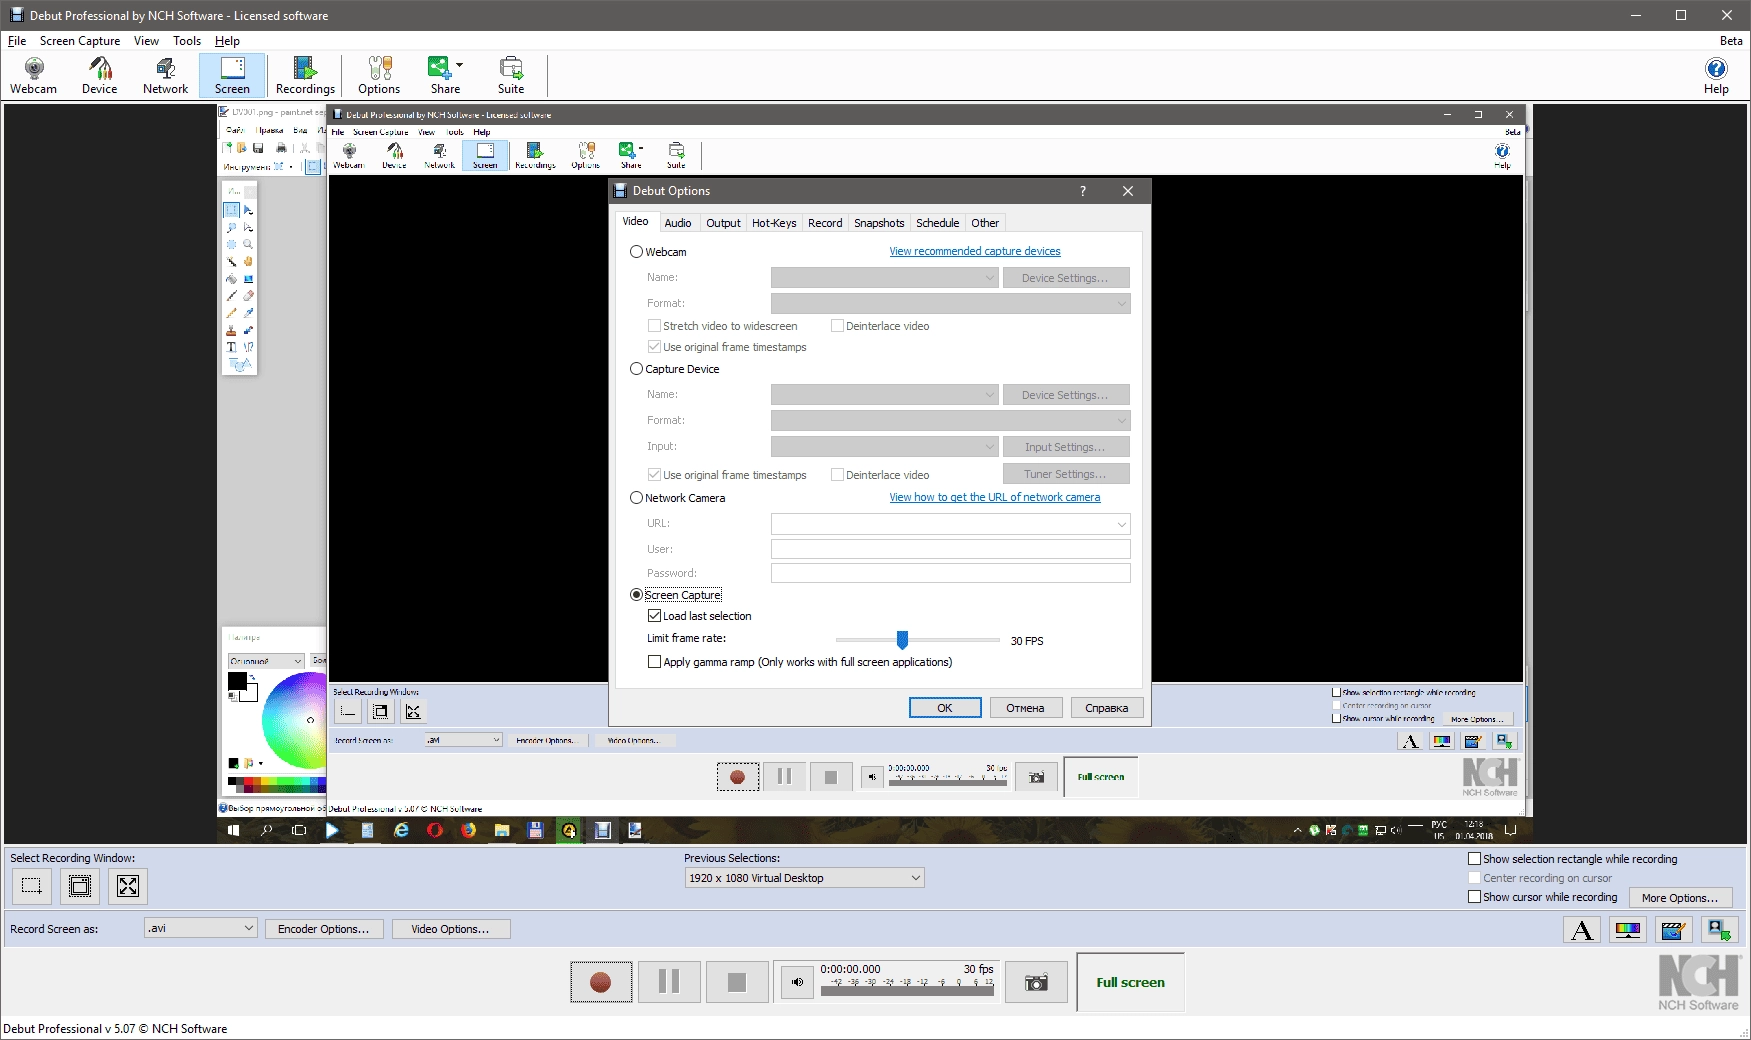Viewport: 1751px width, 1040px height.
Task: Pick the rectangle selection recording window icon
Action: point(32,886)
